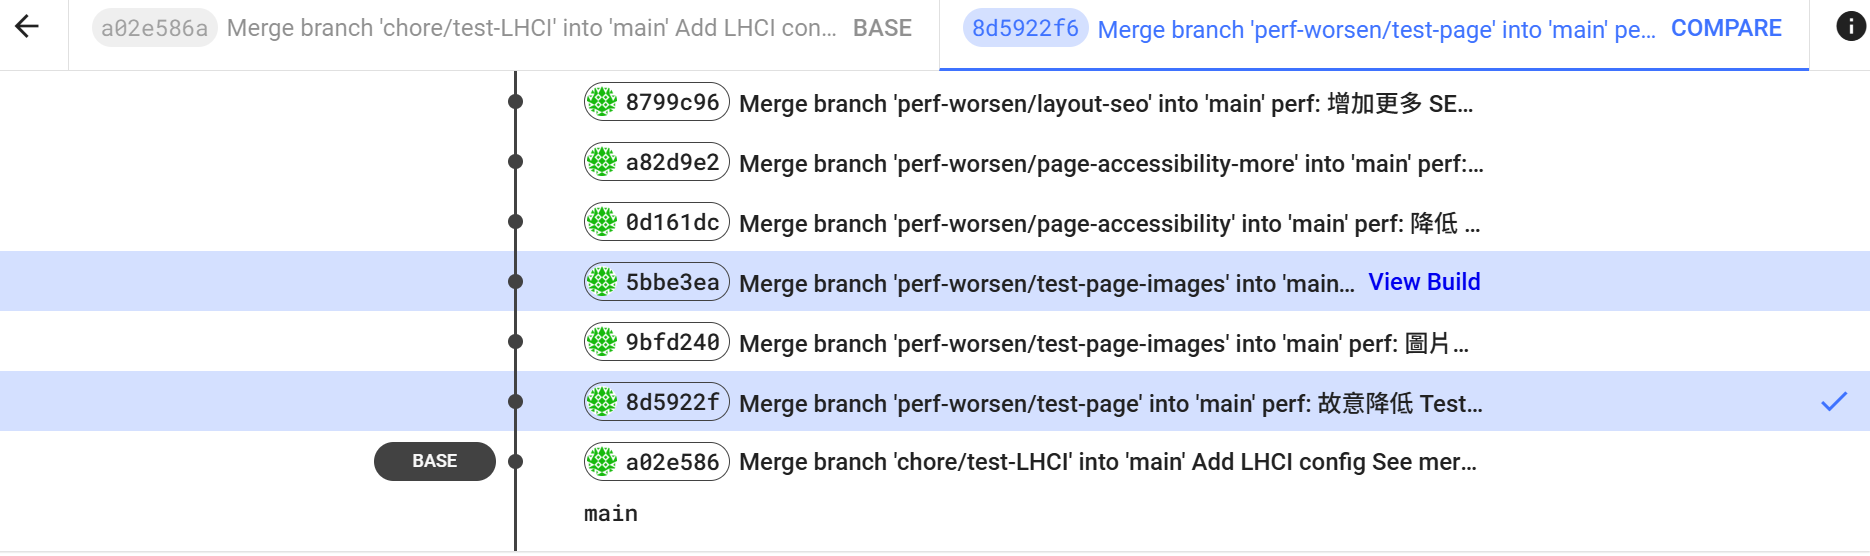Viewport: 1870px width, 556px height.
Task: Click timeline dot for commit 8799c96
Action: tap(515, 102)
